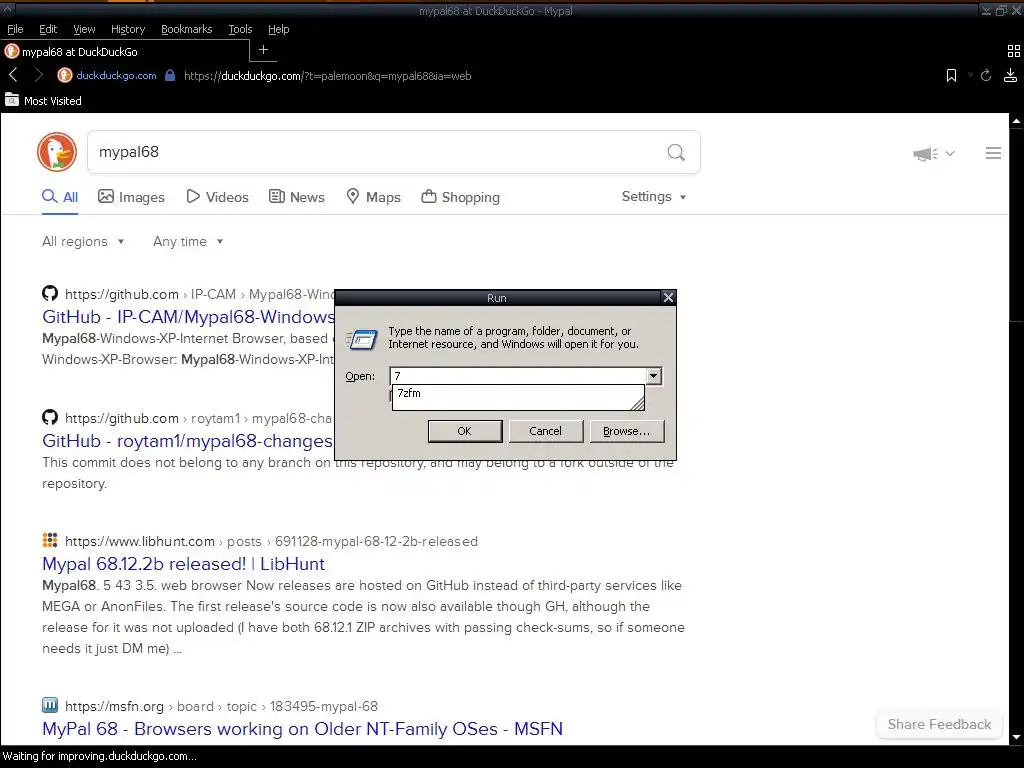Select the 7zfm autocomplete suggestion
The width and height of the screenshot is (1024, 768).
coord(518,393)
